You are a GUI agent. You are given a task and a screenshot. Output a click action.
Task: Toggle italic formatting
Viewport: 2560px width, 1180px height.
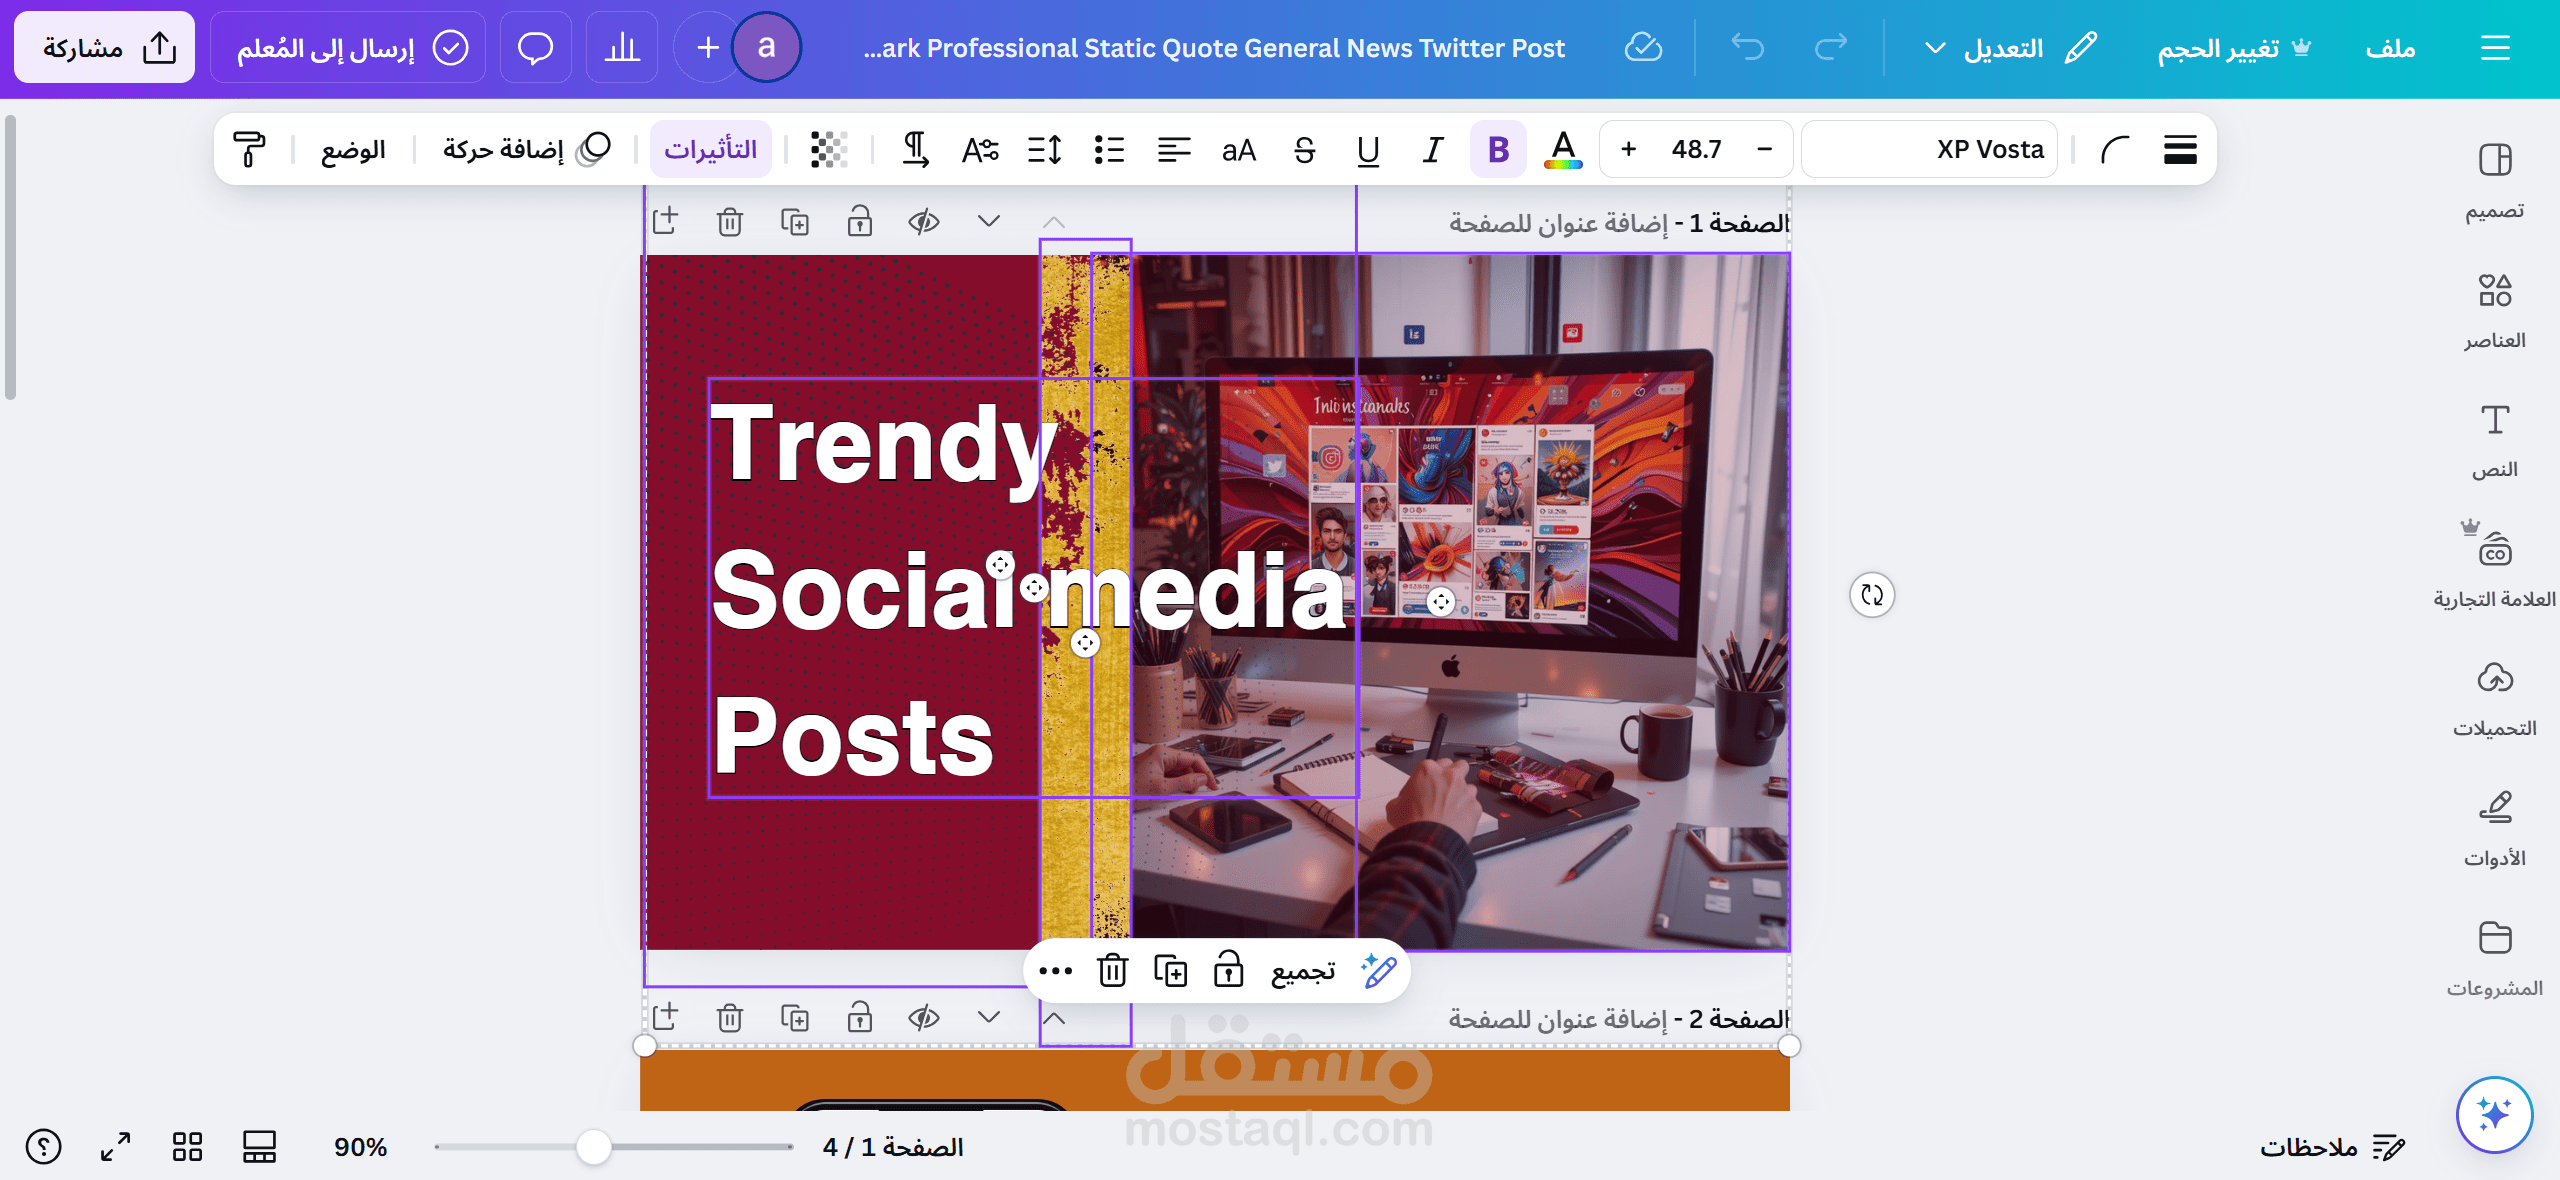[1432, 149]
